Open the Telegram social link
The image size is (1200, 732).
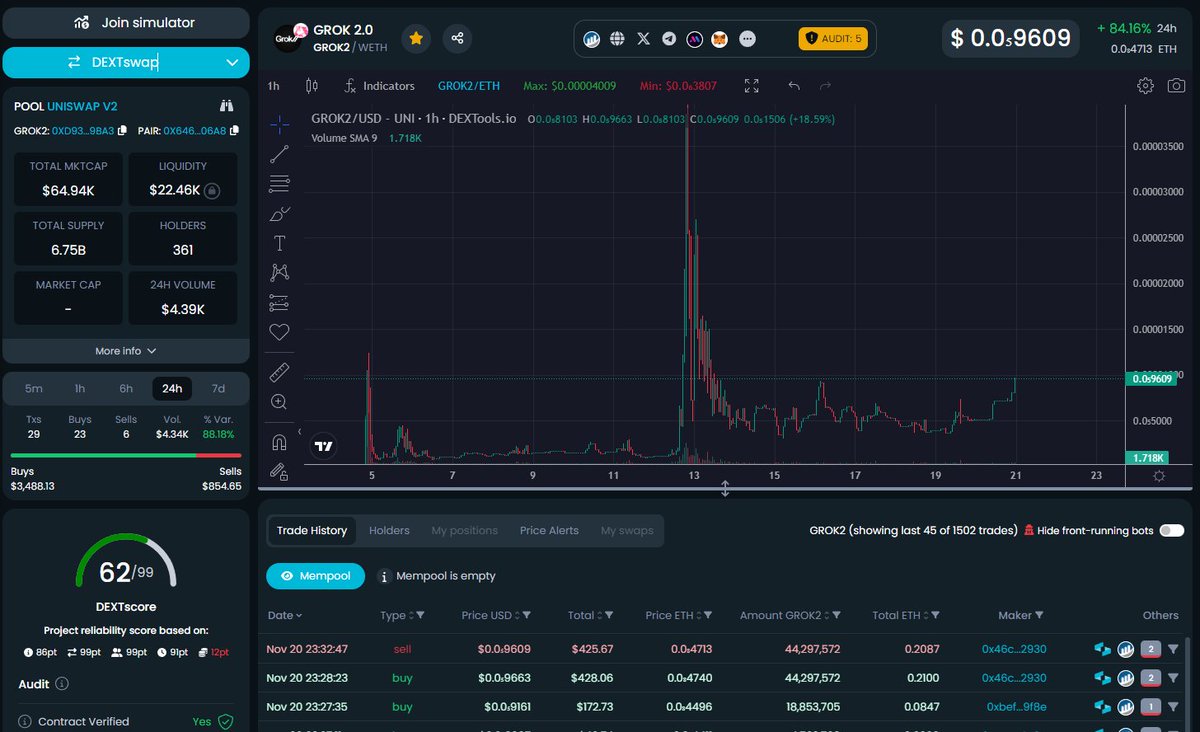click(x=669, y=39)
